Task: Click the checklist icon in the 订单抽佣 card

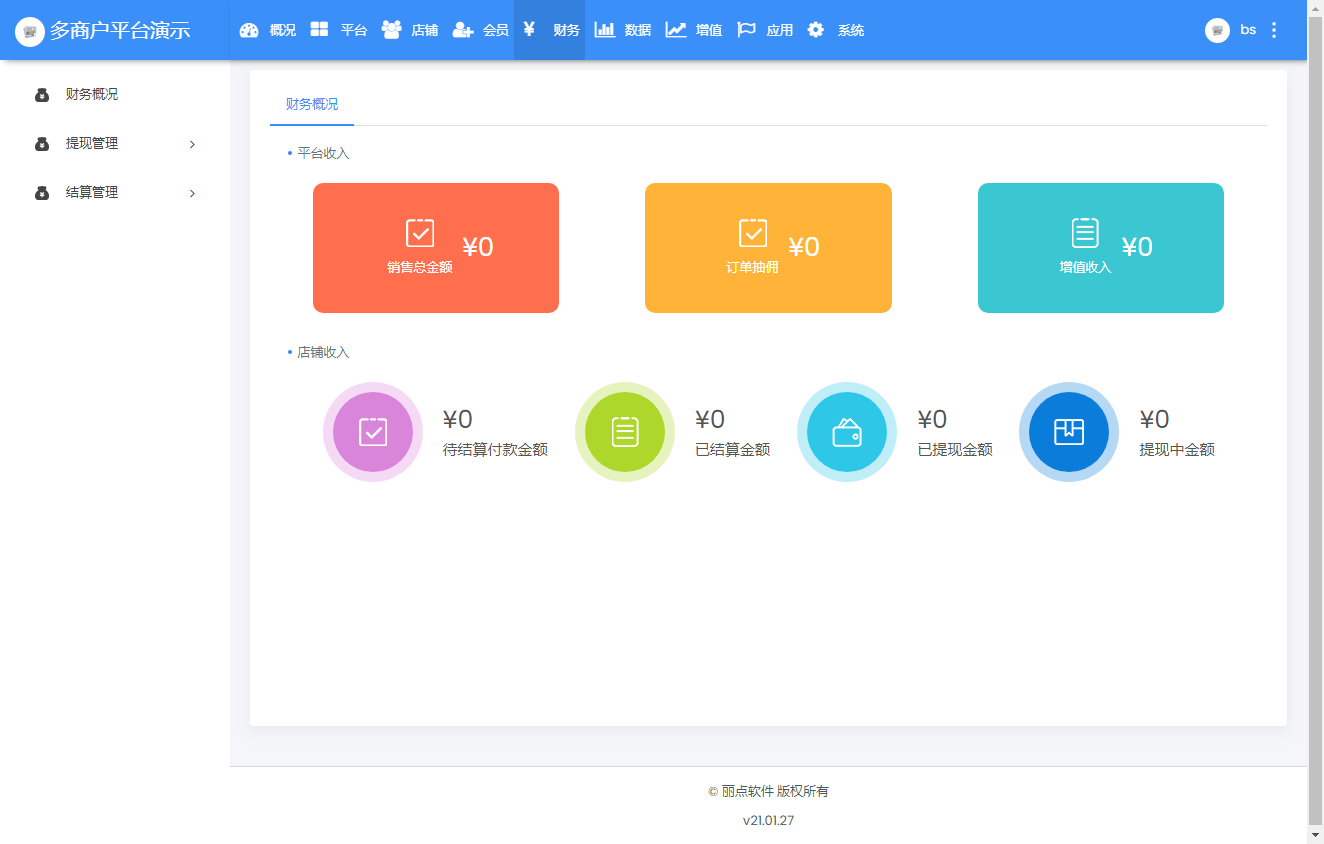Action: pyautogui.click(x=753, y=233)
